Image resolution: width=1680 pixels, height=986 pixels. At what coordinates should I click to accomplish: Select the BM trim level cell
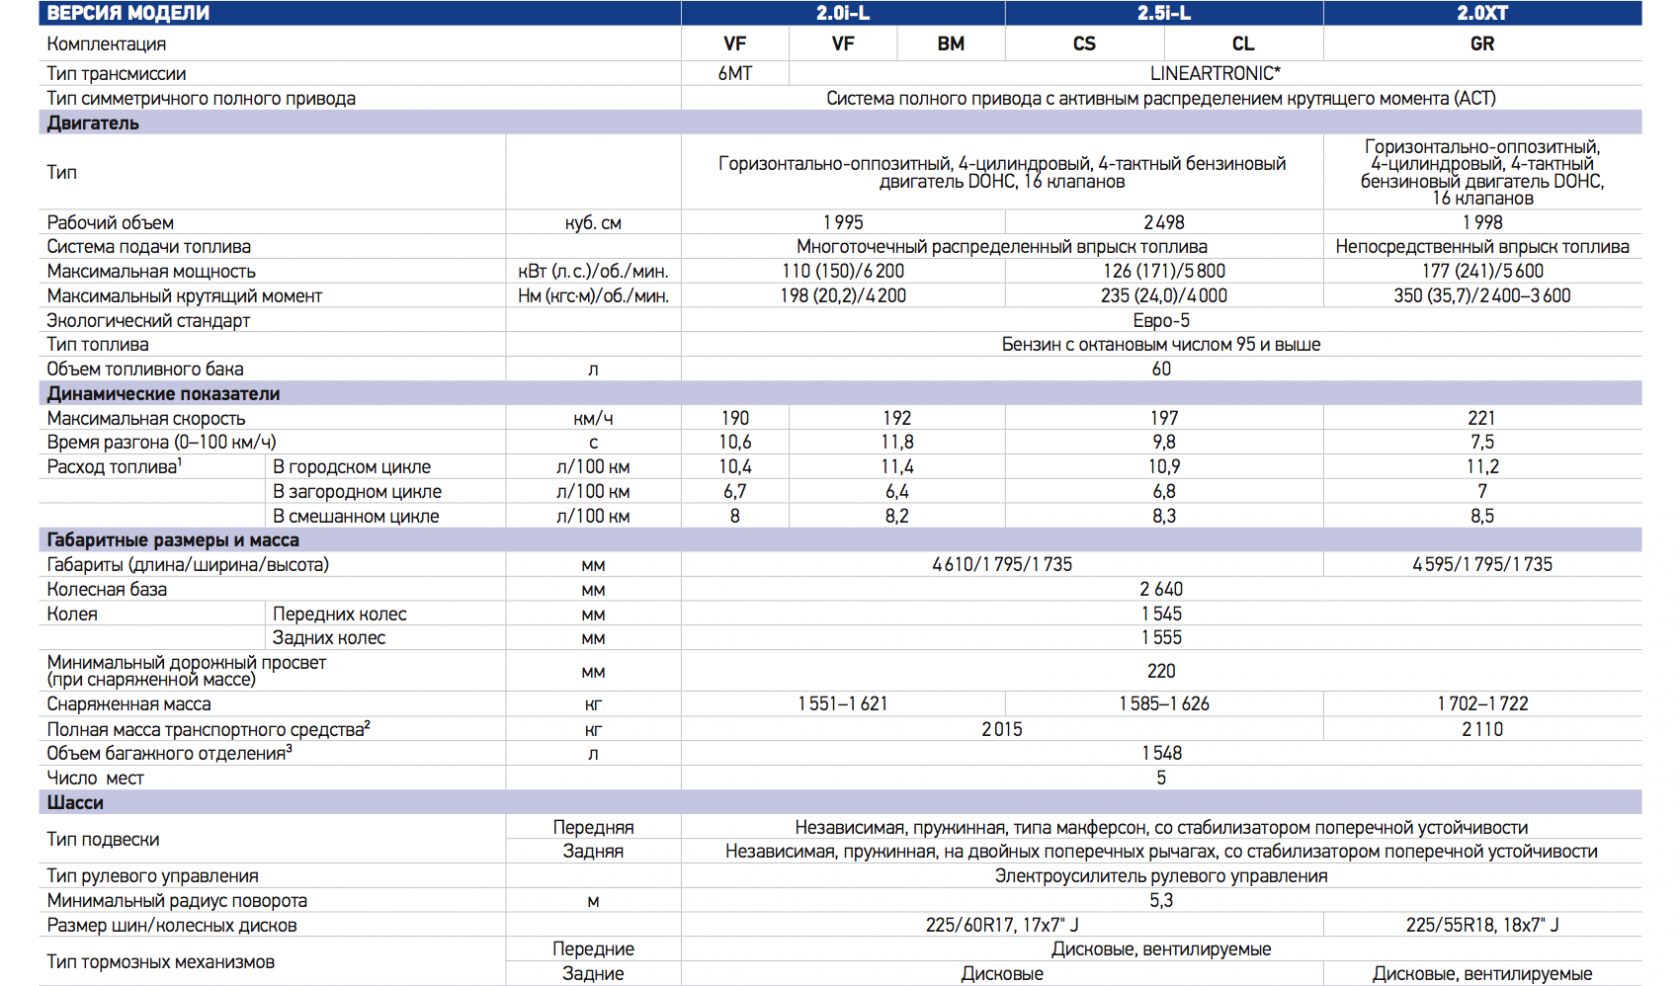[950, 44]
